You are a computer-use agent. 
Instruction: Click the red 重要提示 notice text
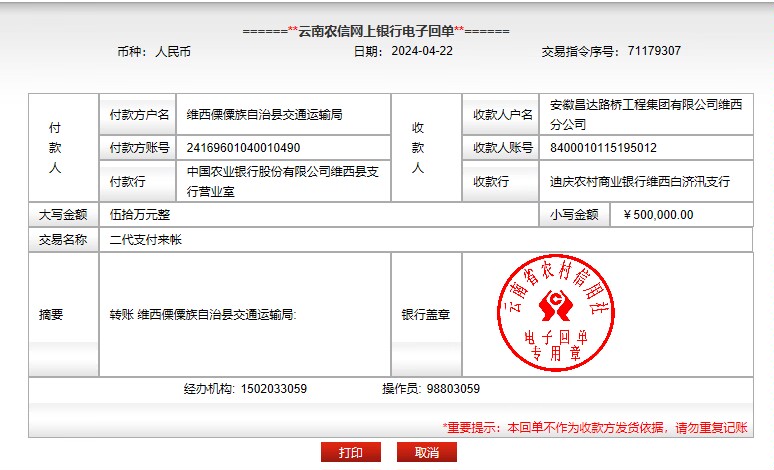point(594,427)
